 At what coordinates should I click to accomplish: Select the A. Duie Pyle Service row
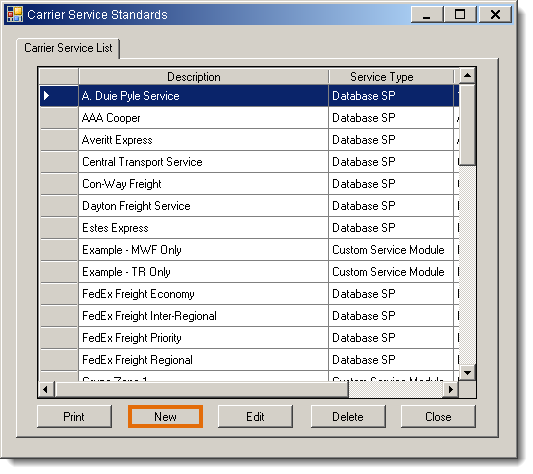[249, 96]
